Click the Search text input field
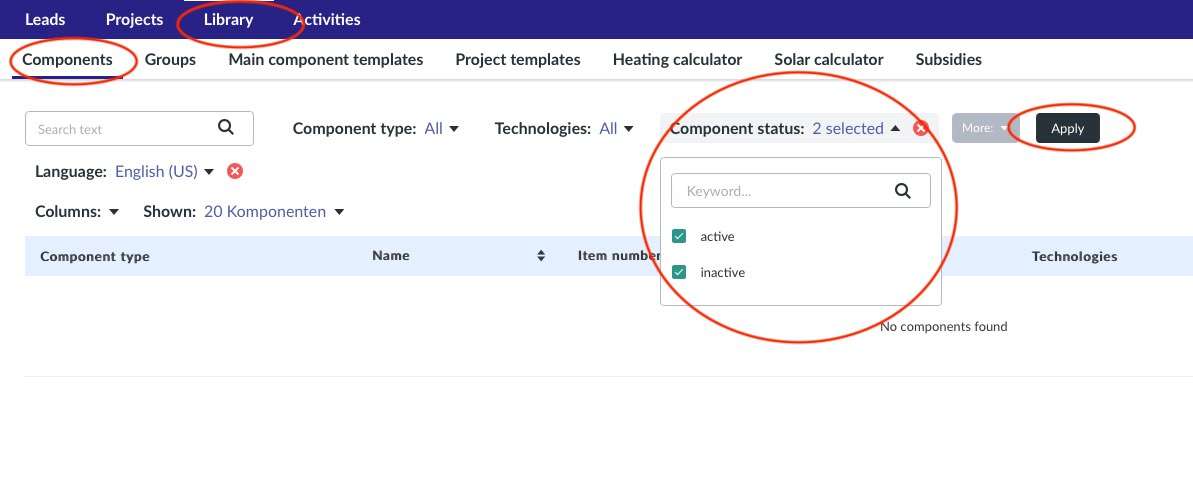 click(120, 129)
